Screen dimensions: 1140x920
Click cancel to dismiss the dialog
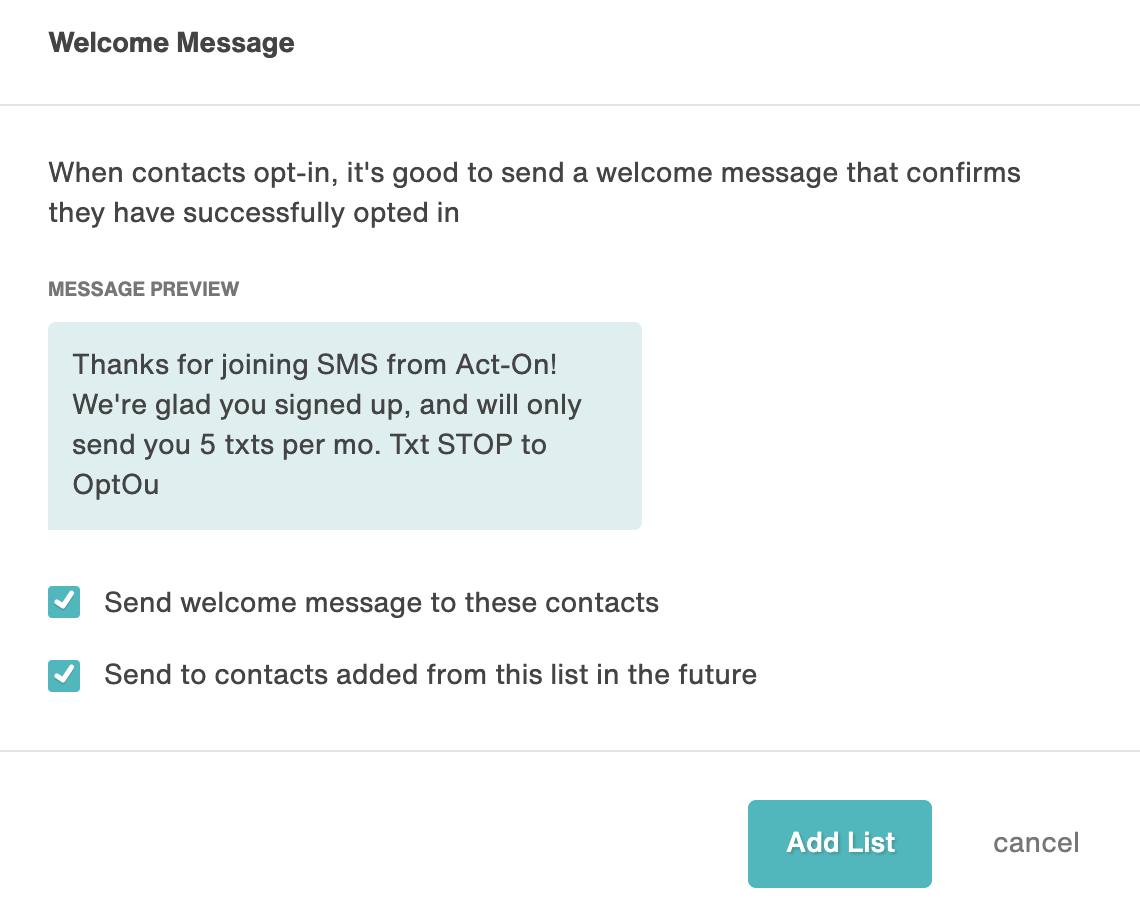tap(1035, 843)
